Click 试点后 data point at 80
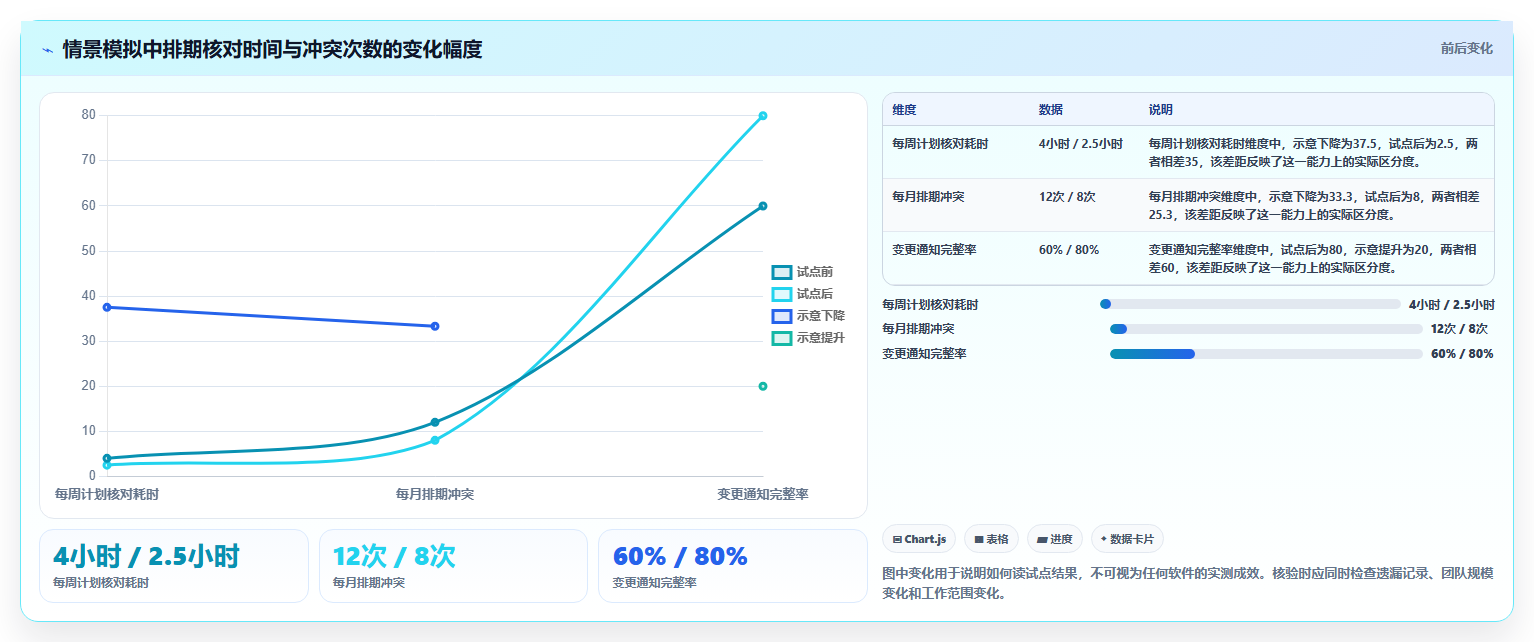The image size is (1534, 642). click(763, 116)
